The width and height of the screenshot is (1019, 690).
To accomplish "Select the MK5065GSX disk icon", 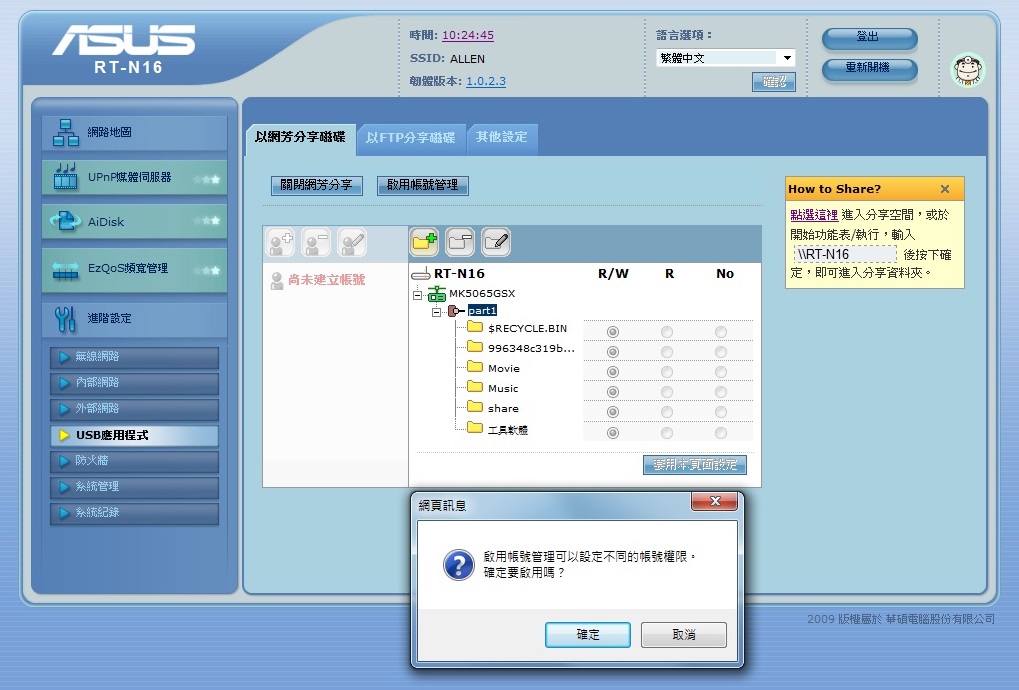I will tap(437, 294).
